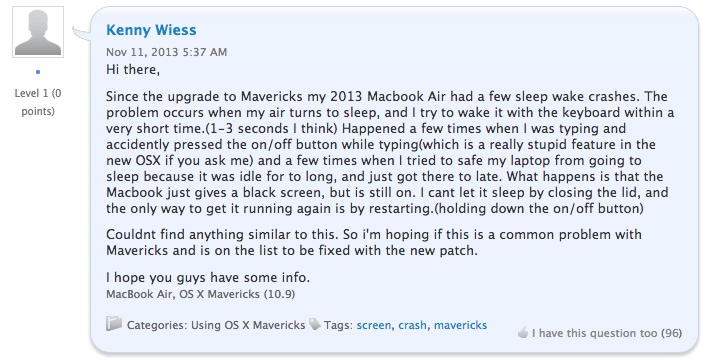Click the post timestamp Nov 11, 2013
Screen dimensions: 714x360
(166, 52)
